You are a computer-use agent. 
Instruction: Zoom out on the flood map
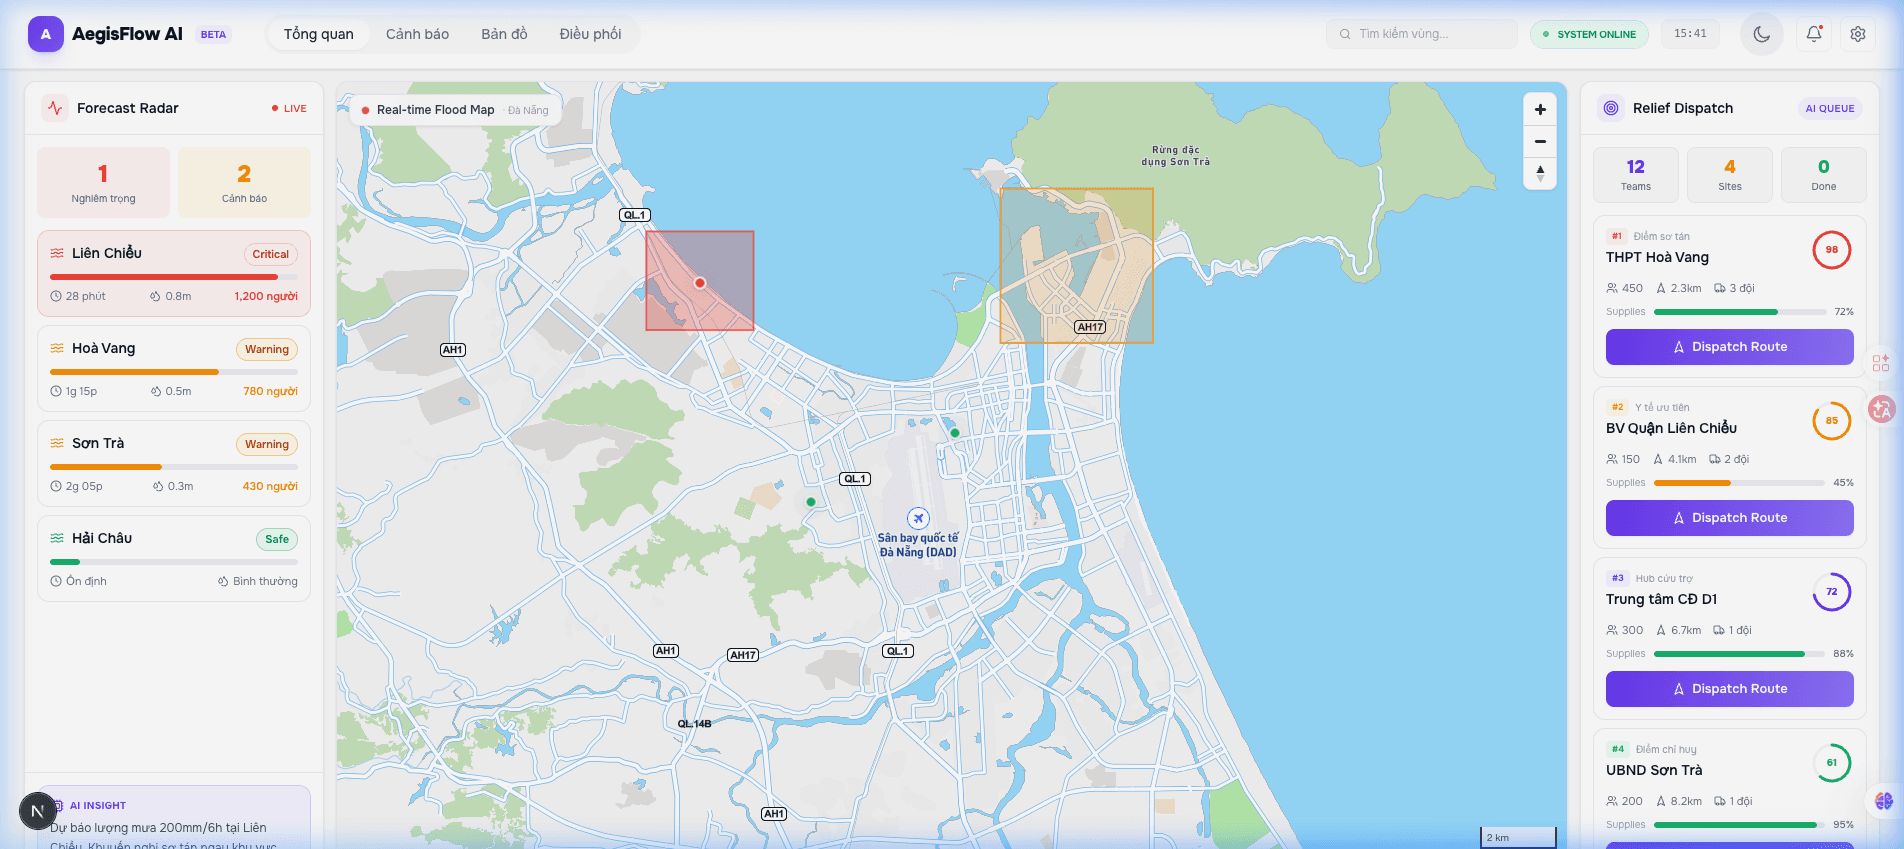[x=1540, y=142]
